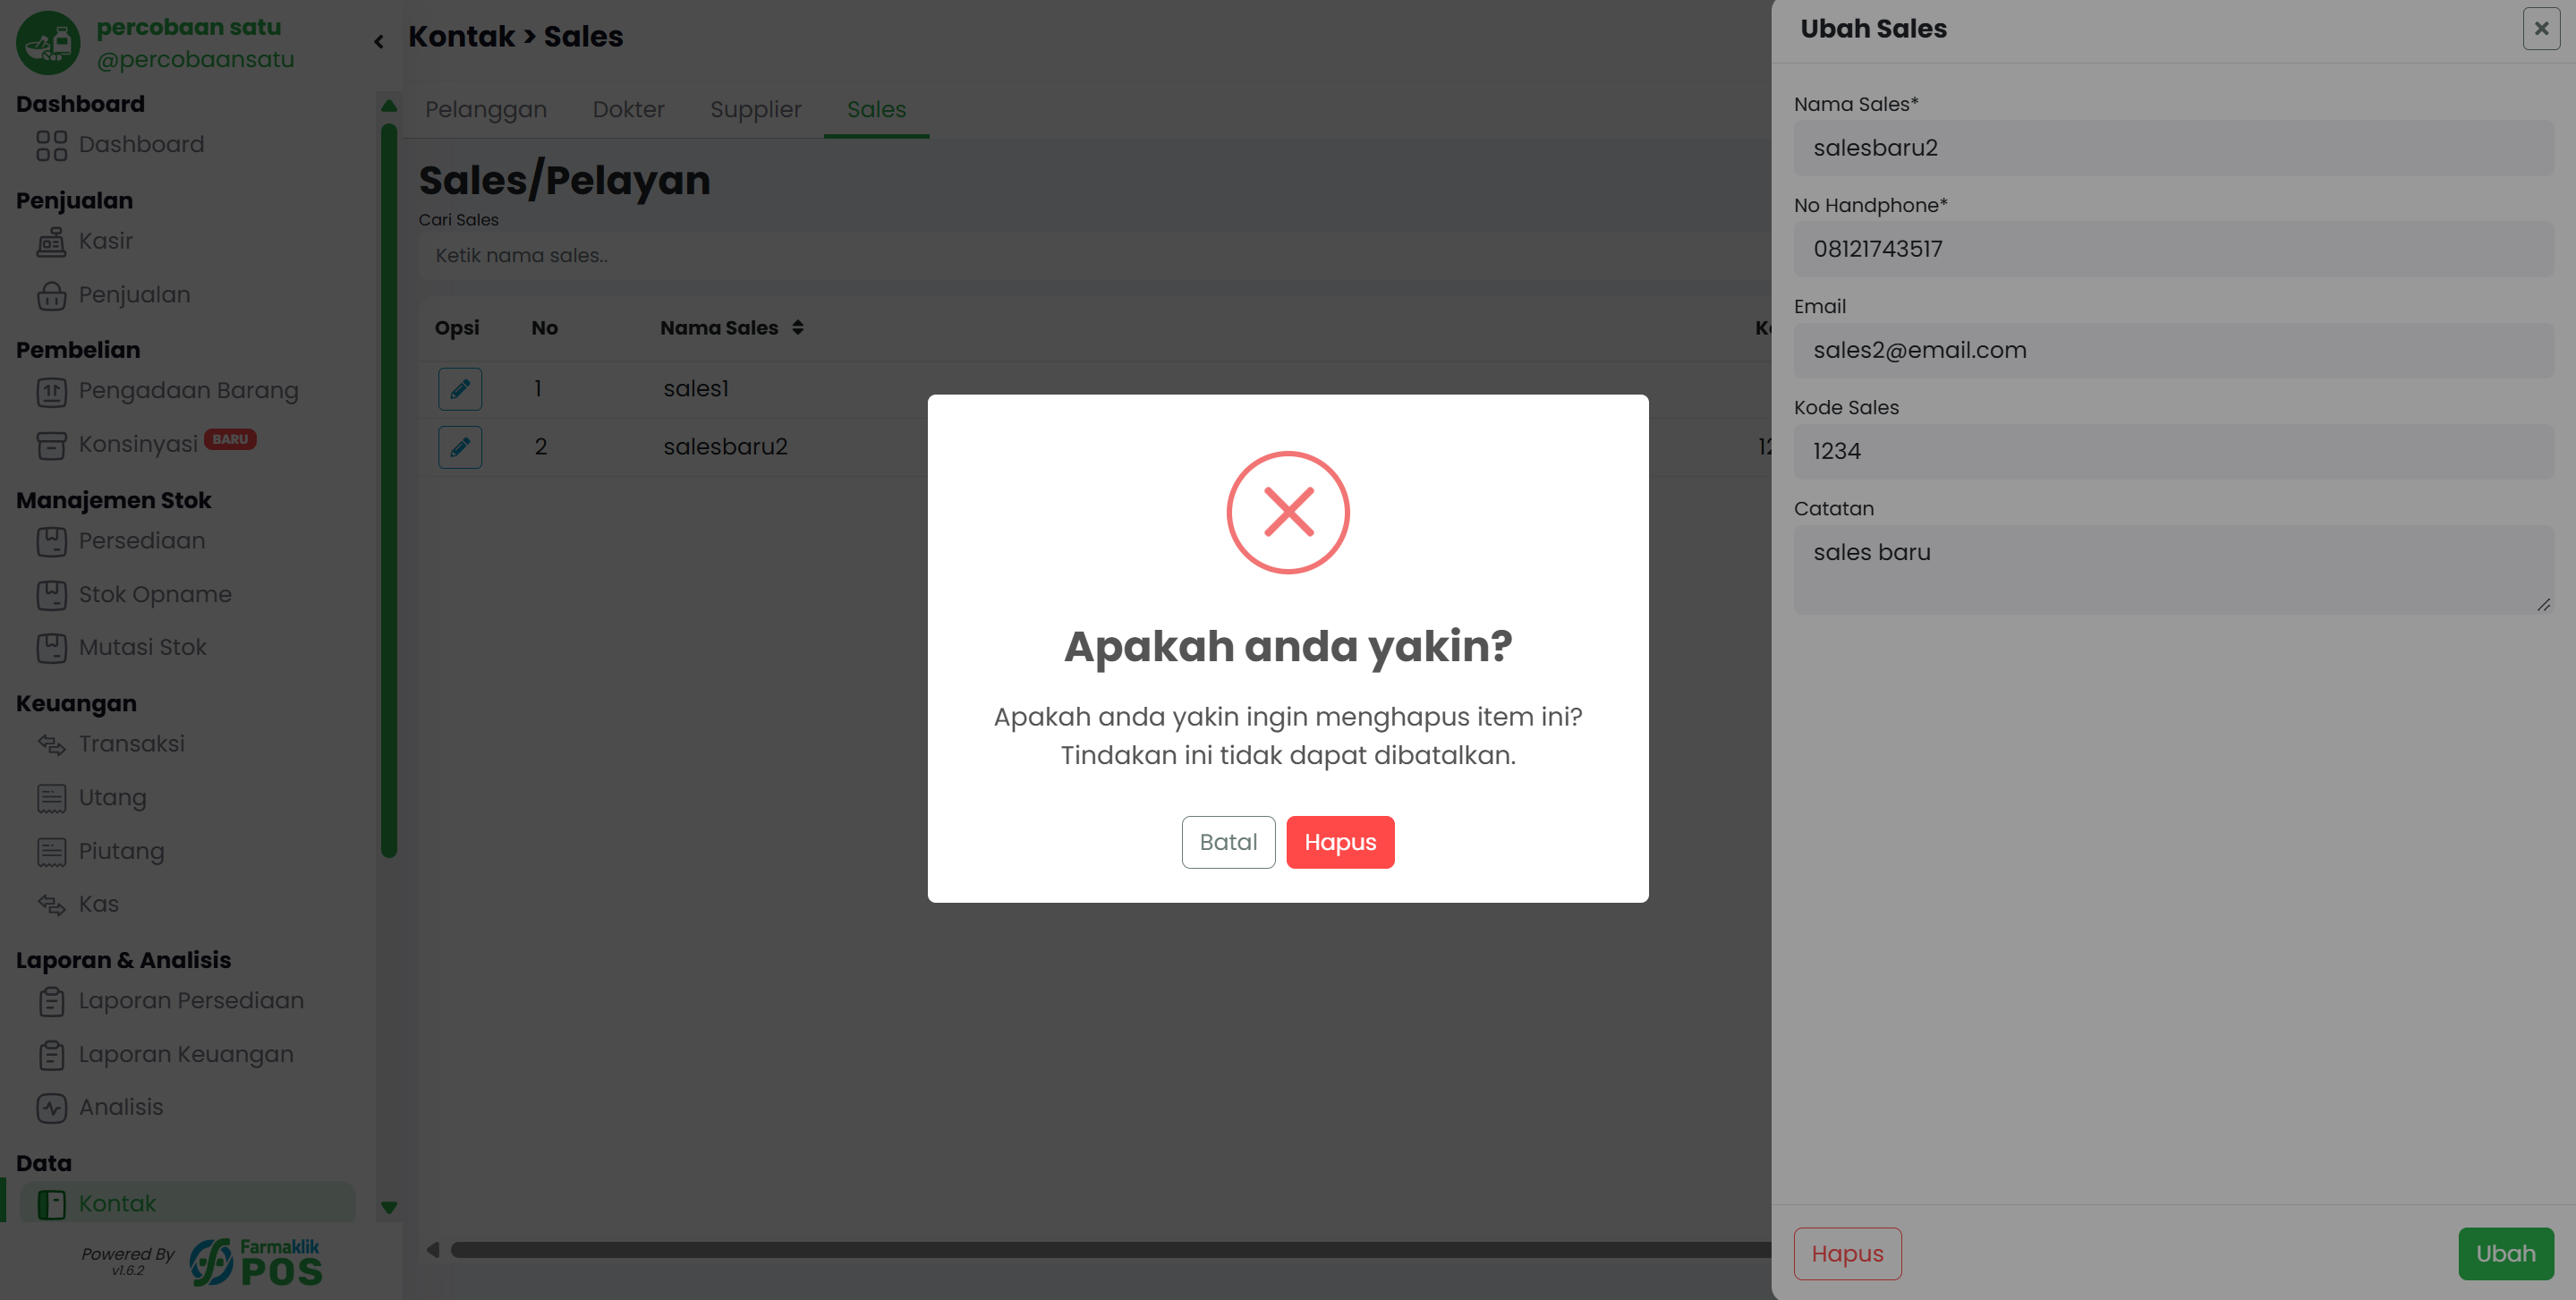Click the table horizontal scrollbar track
Viewport: 2576px width, 1300px height.
click(1110, 1250)
